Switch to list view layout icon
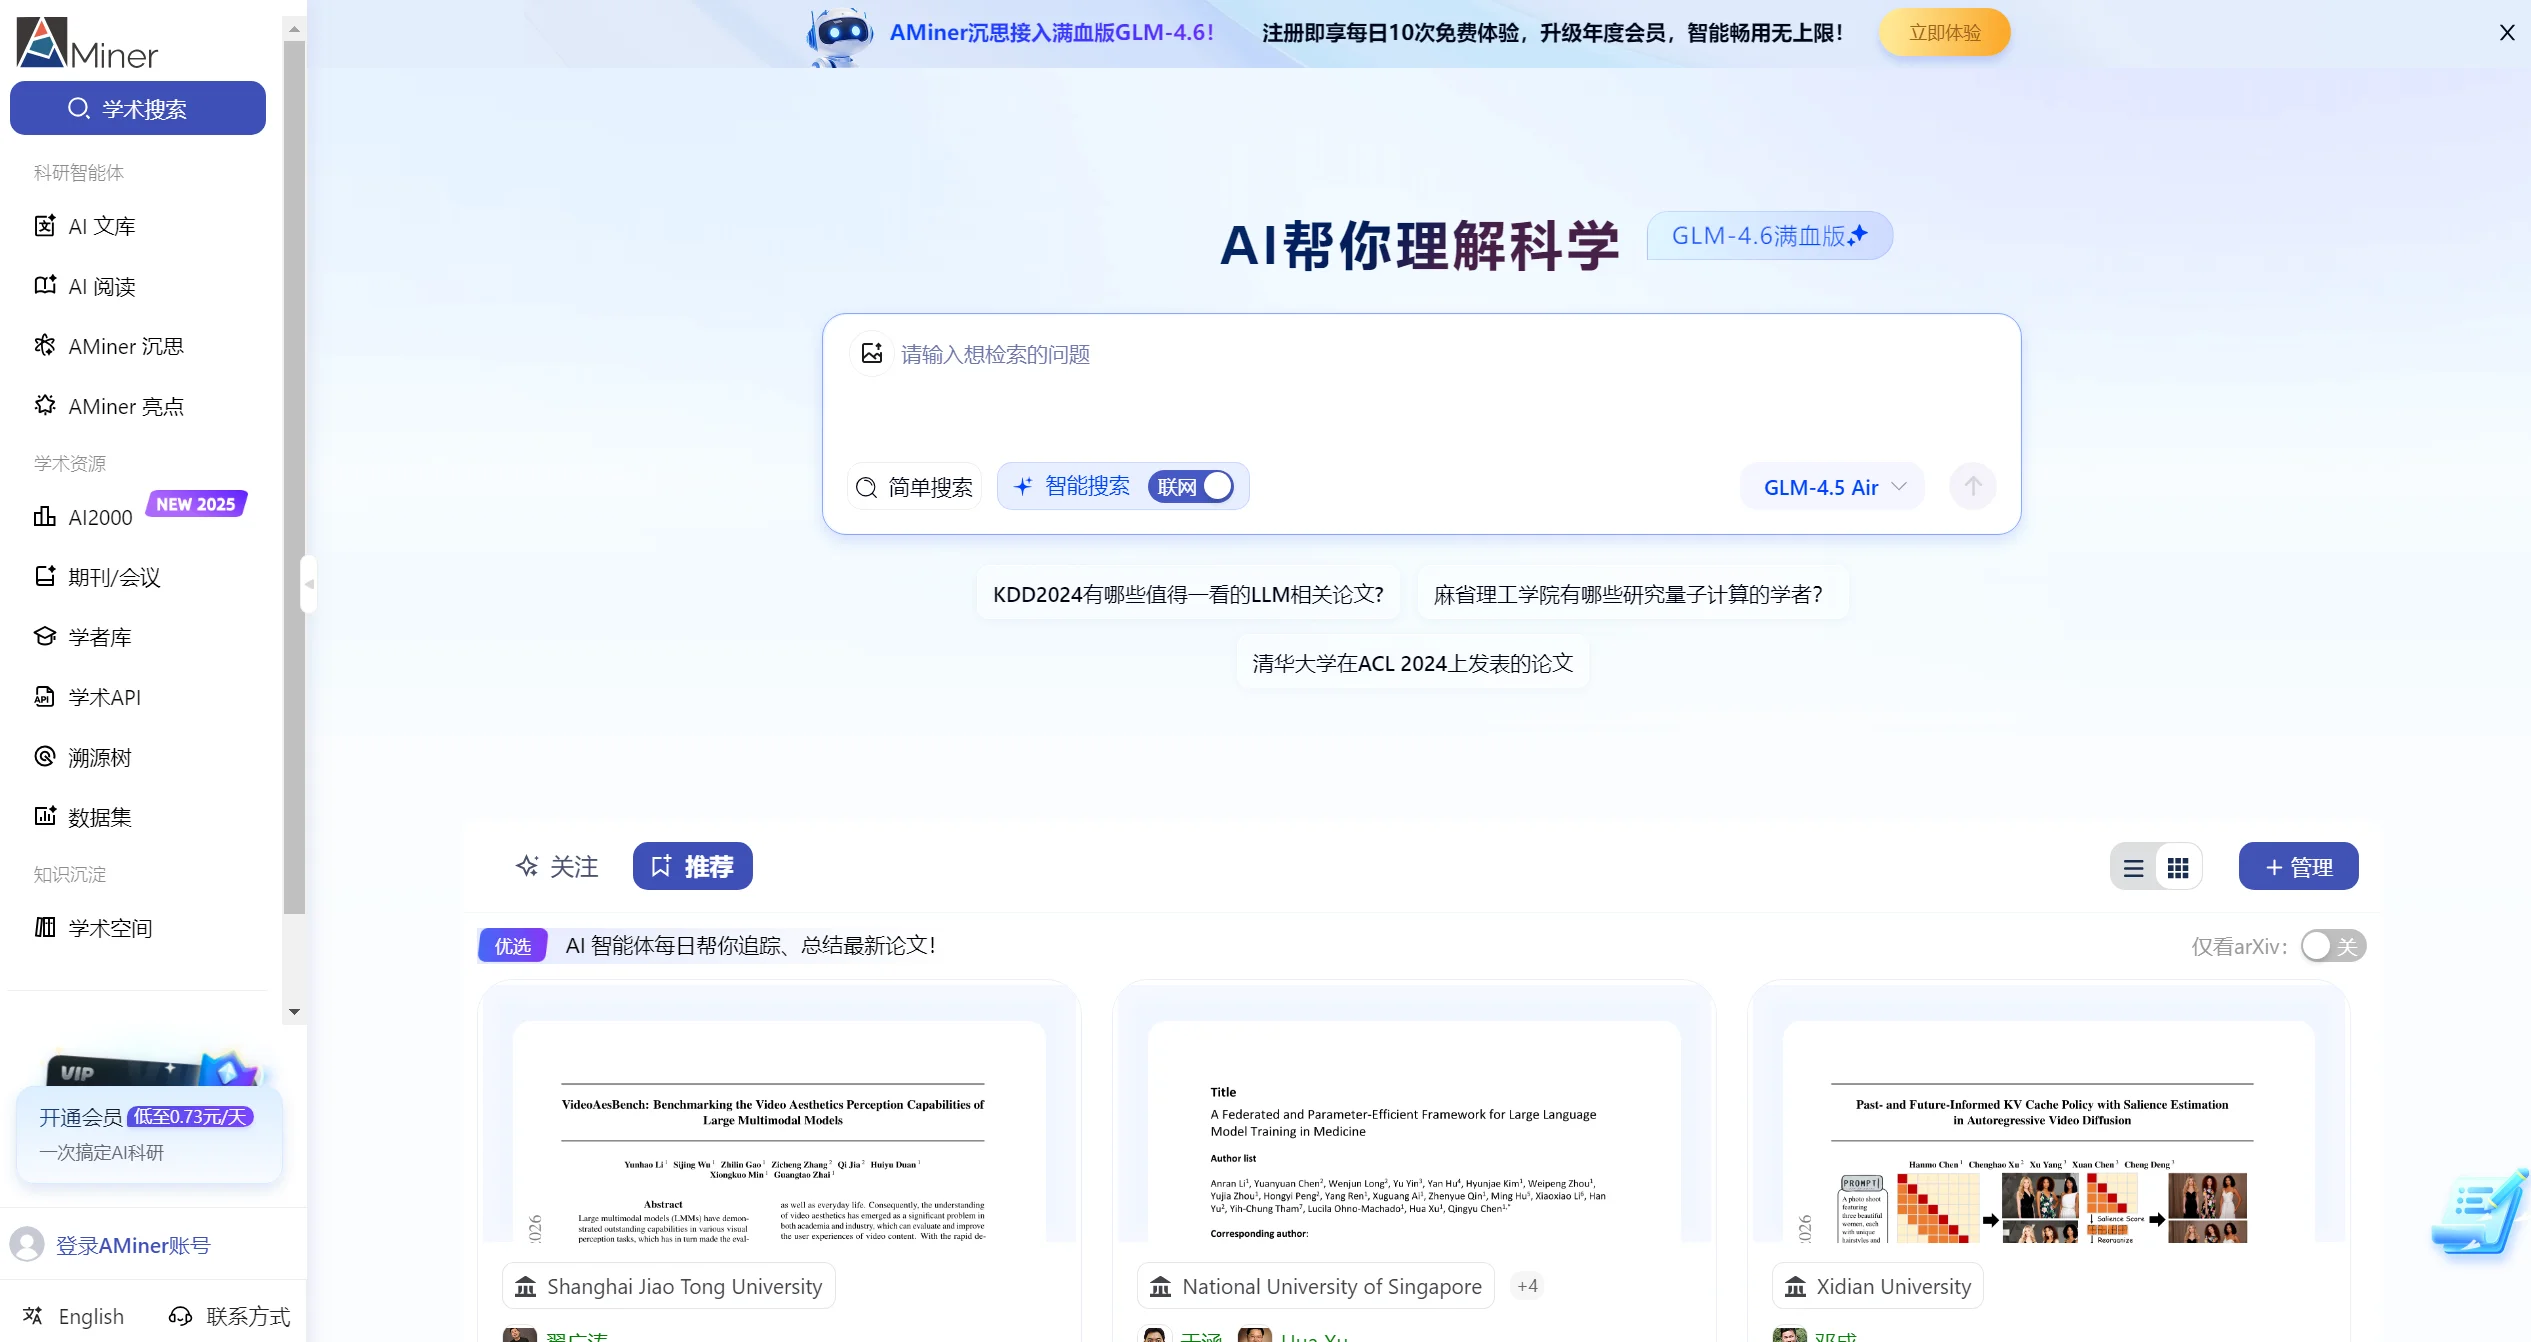Image resolution: width=2531 pixels, height=1342 pixels. (x=2133, y=867)
